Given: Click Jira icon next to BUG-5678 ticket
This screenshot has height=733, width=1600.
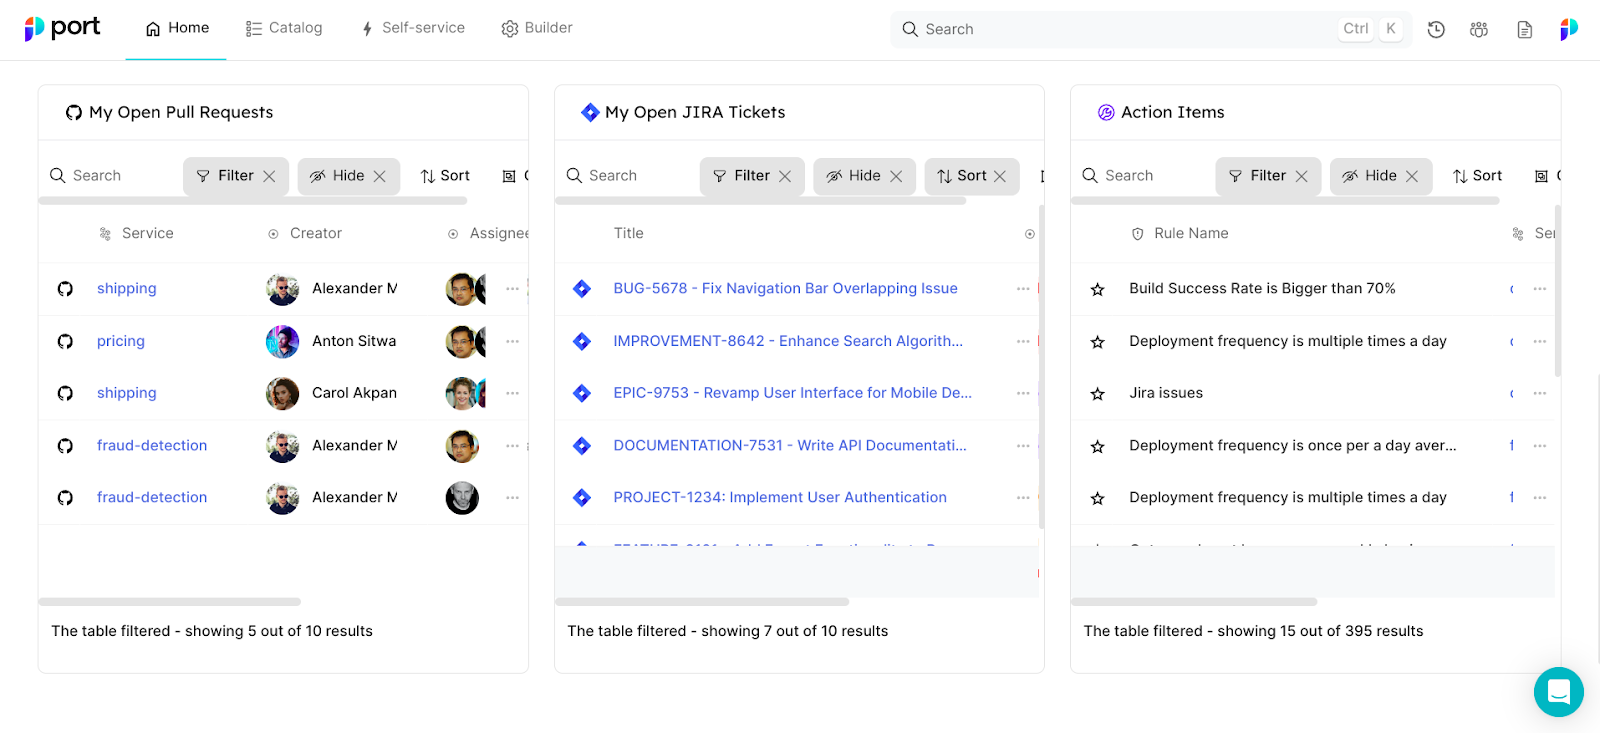Looking at the screenshot, I should pyautogui.click(x=582, y=289).
